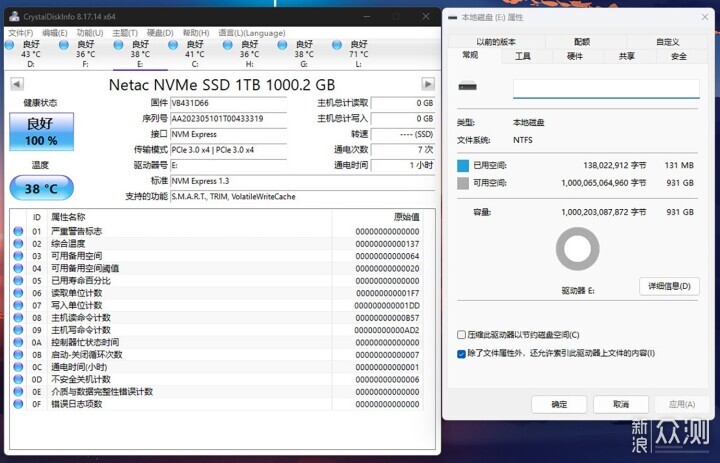720x463 pixels.
Task: Switch to the 安全 tab
Action: coord(679,56)
